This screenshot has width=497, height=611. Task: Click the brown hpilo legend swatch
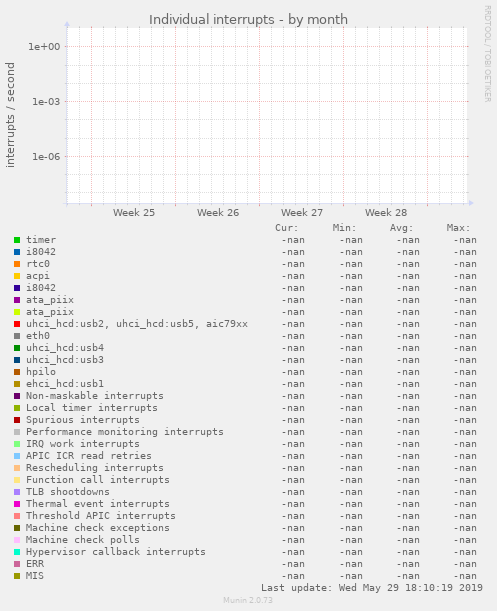[17, 372]
